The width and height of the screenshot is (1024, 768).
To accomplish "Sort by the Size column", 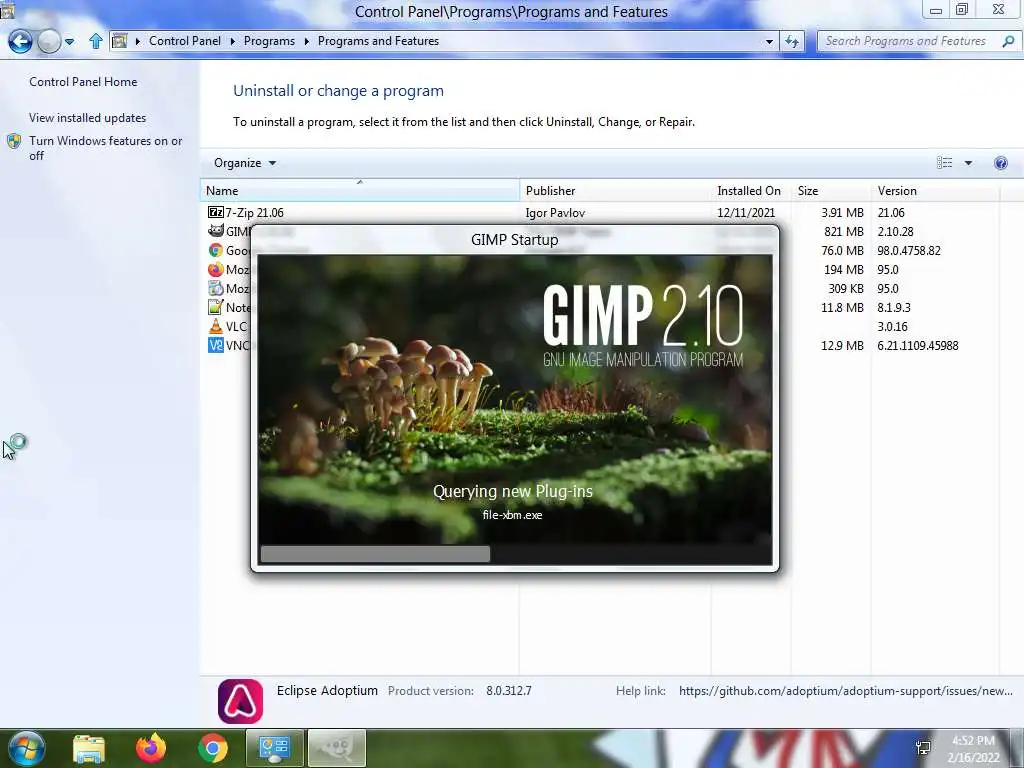I will pyautogui.click(x=831, y=191).
